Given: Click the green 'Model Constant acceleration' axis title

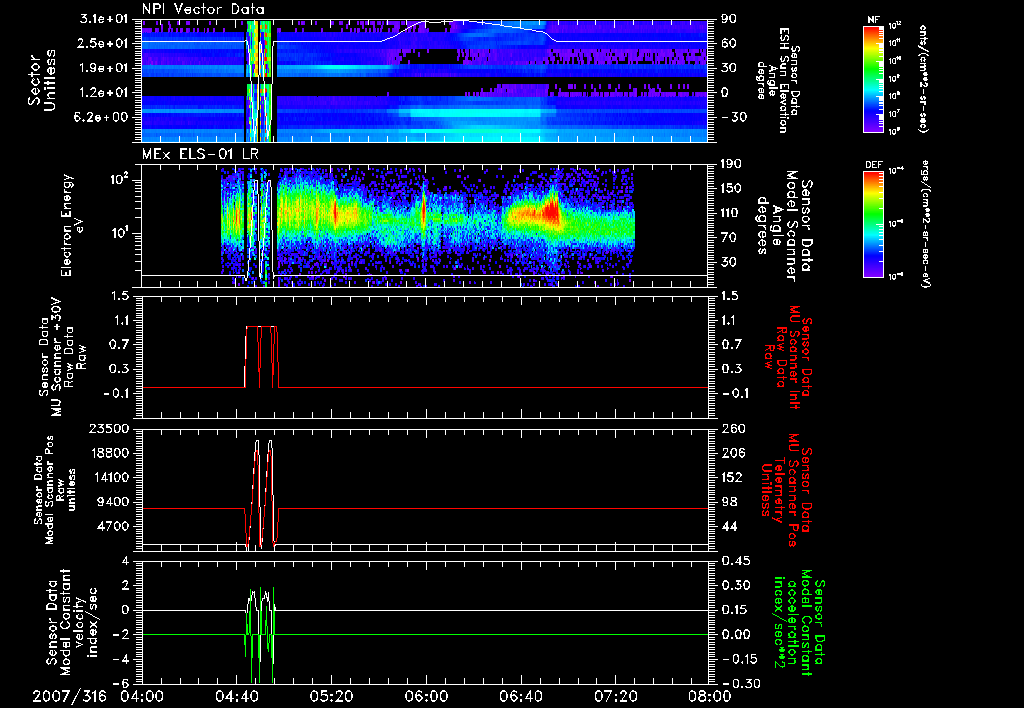Looking at the screenshot, I should [800, 624].
